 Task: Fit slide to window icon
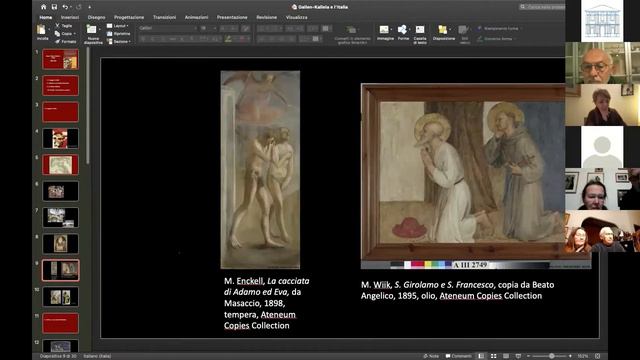point(598,356)
